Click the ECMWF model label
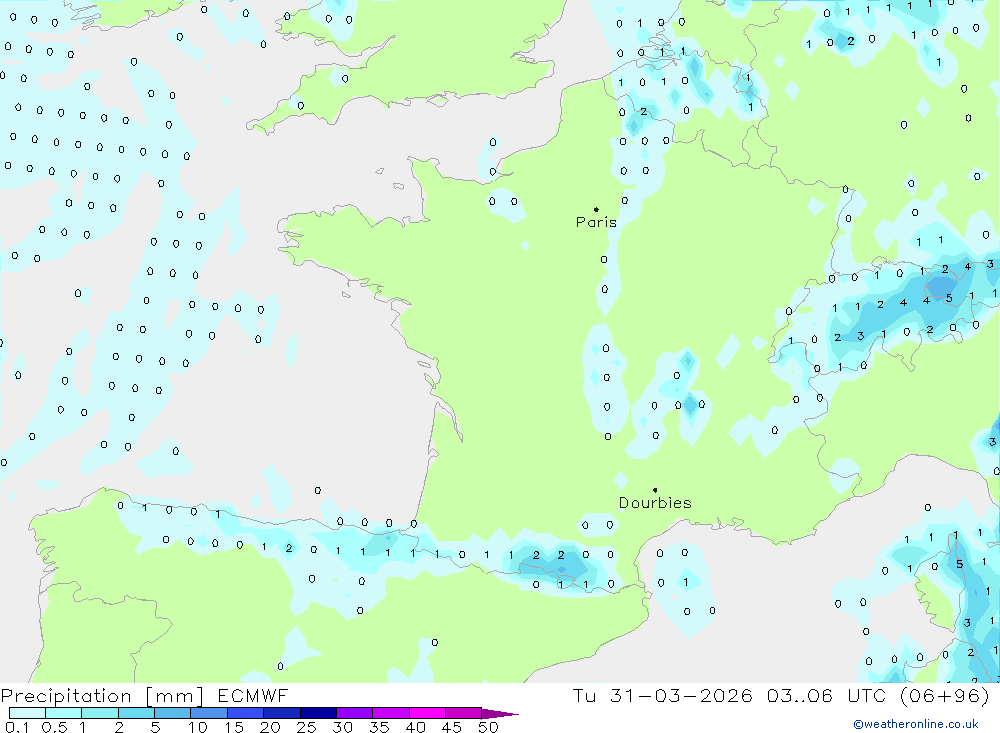1000x733 pixels. point(253,695)
